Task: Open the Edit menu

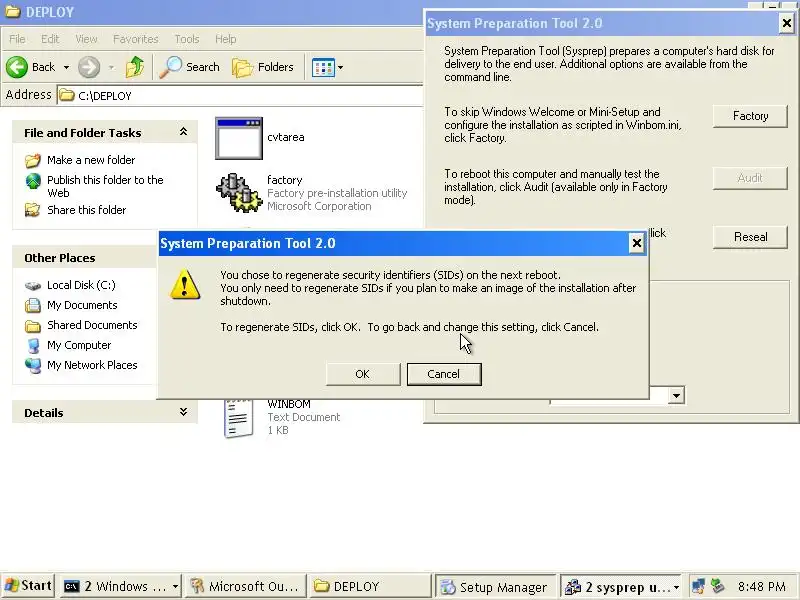Action: click(x=50, y=39)
